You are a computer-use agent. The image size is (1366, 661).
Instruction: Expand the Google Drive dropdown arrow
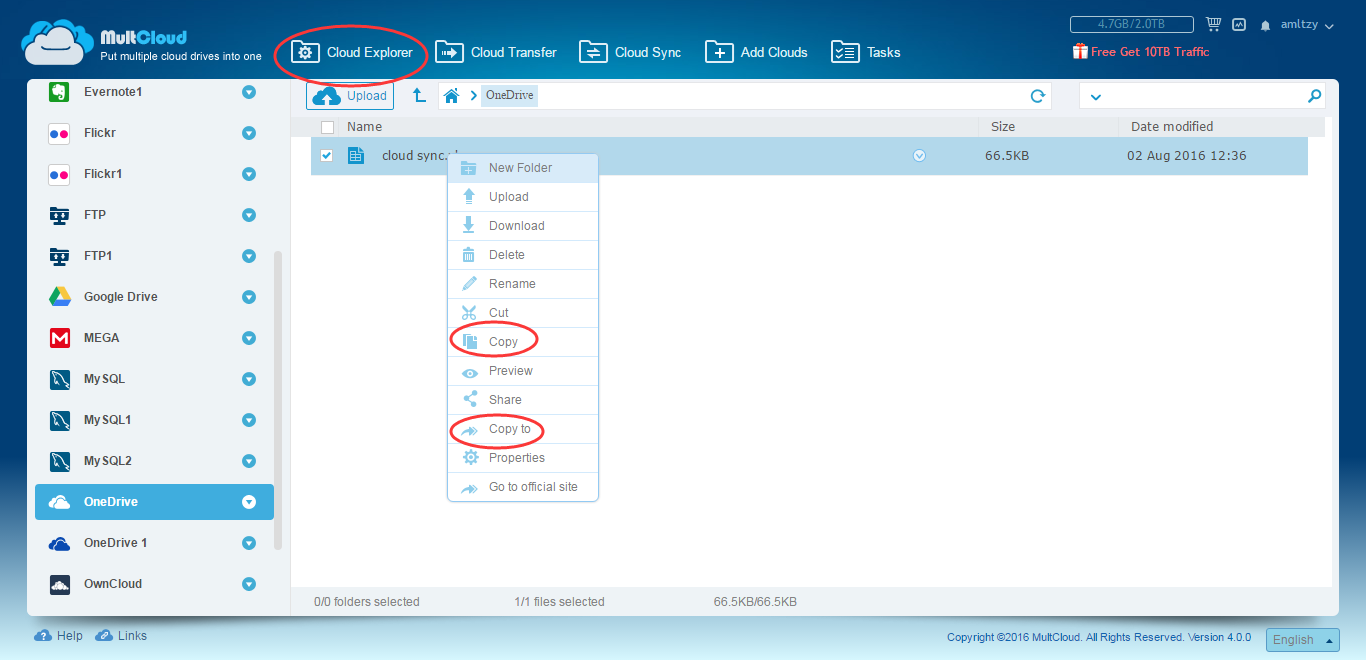click(x=249, y=297)
